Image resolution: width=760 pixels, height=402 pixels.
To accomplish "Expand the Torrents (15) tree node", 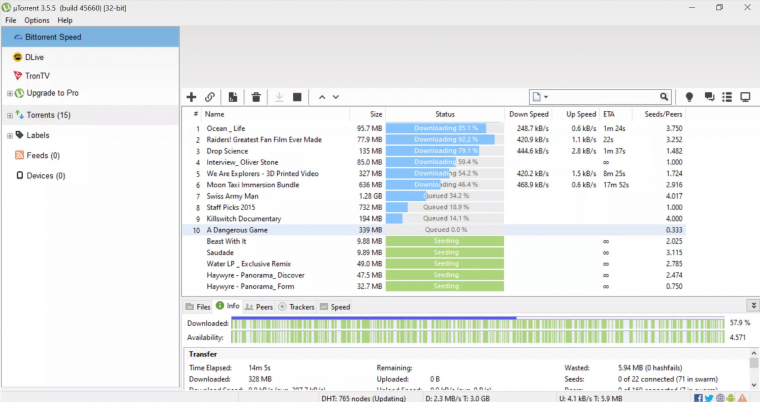I will click(9, 115).
